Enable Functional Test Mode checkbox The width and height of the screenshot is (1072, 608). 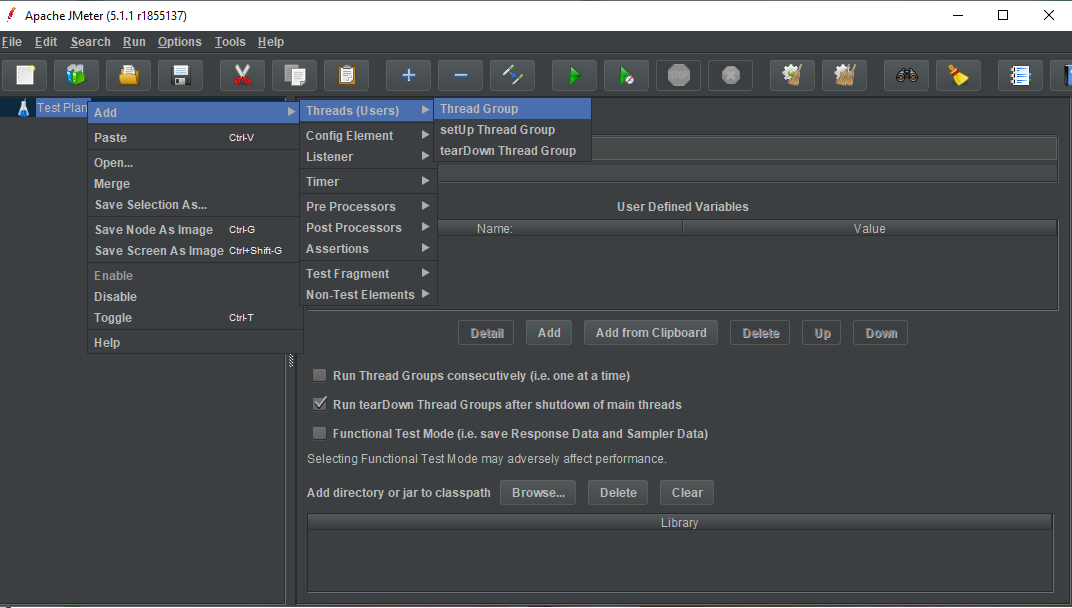[319, 433]
